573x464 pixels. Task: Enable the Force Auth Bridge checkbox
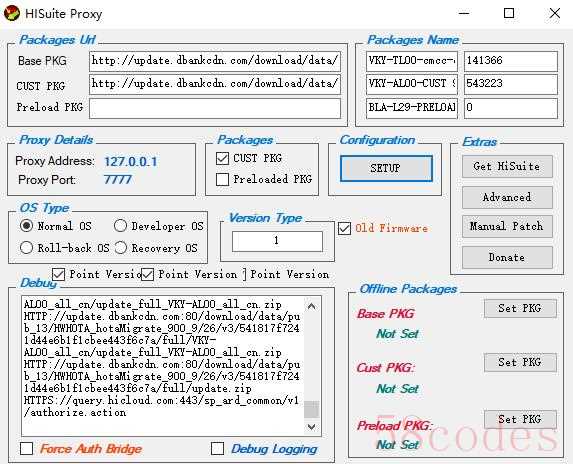point(26,449)
